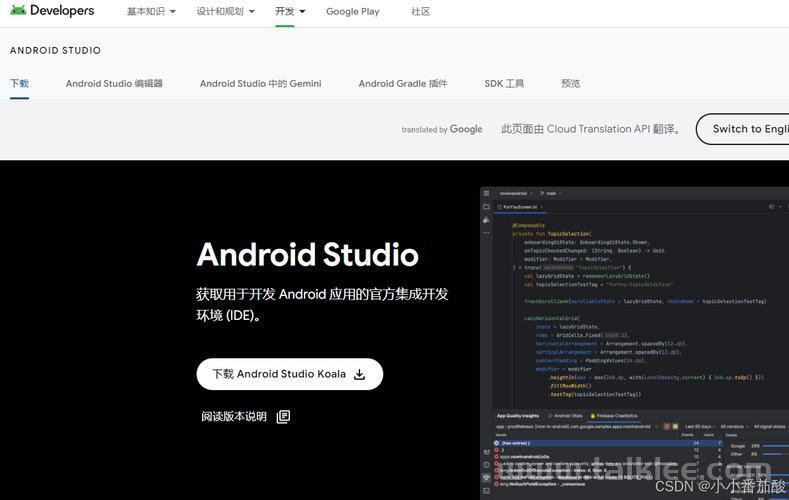789x500 pixels.
Task: Click the release notes document icon
Action: (x=283, y=416)
